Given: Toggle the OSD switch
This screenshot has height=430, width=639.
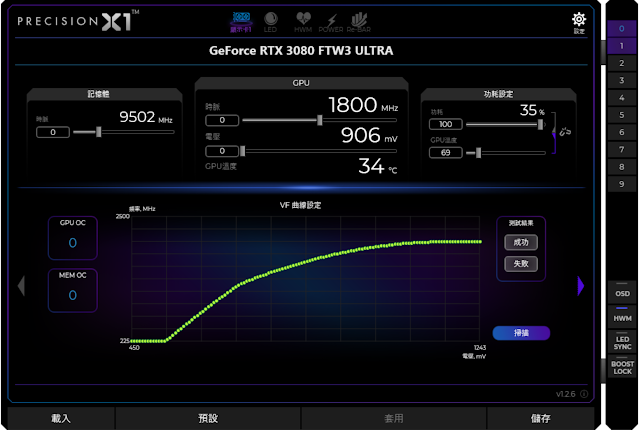Looking at the screenshot, I should coord(622,291).
